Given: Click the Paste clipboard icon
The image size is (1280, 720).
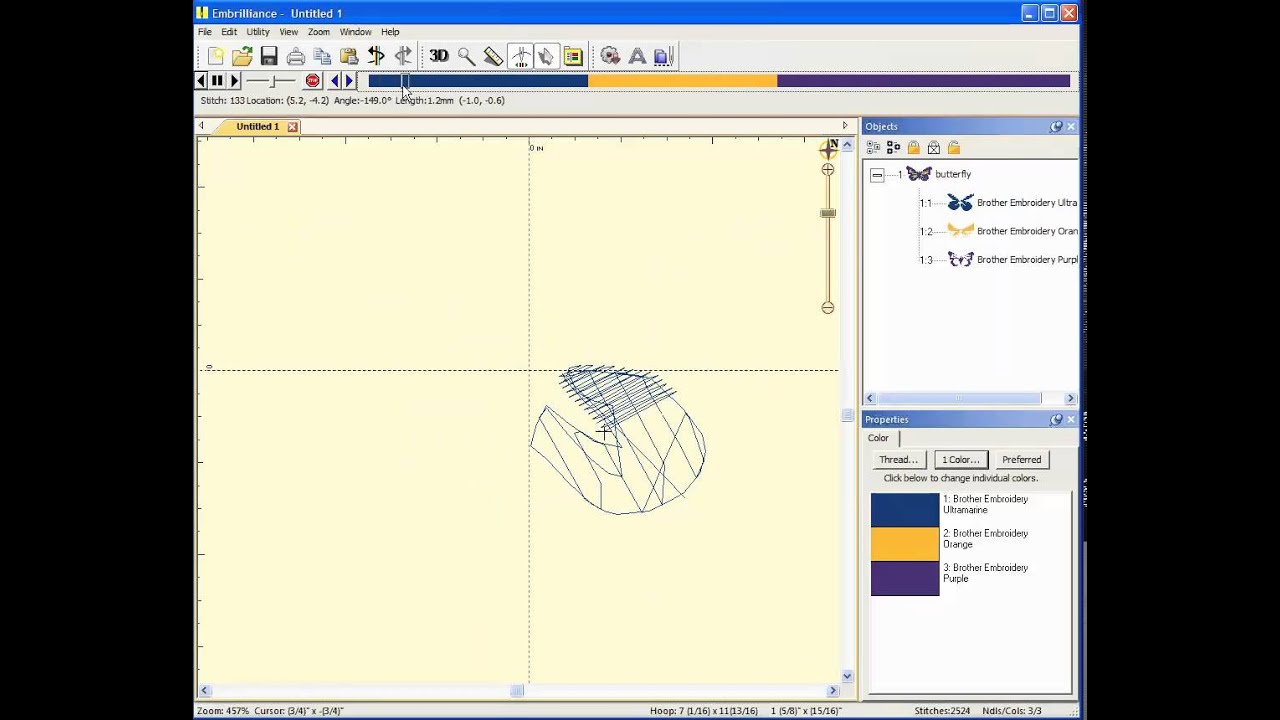Looking at the screenshot, I should tap(349, 56).
